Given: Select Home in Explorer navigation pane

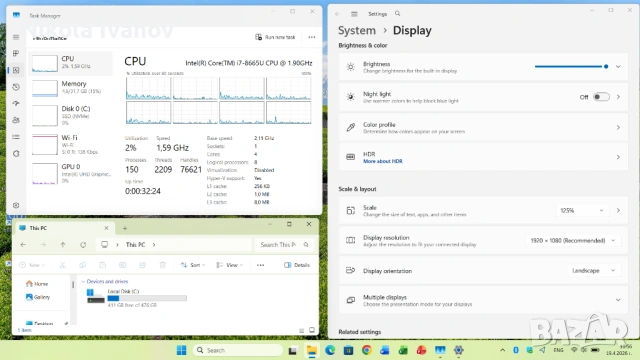Looking at the screenshot, I should click(x=37, y=284).
